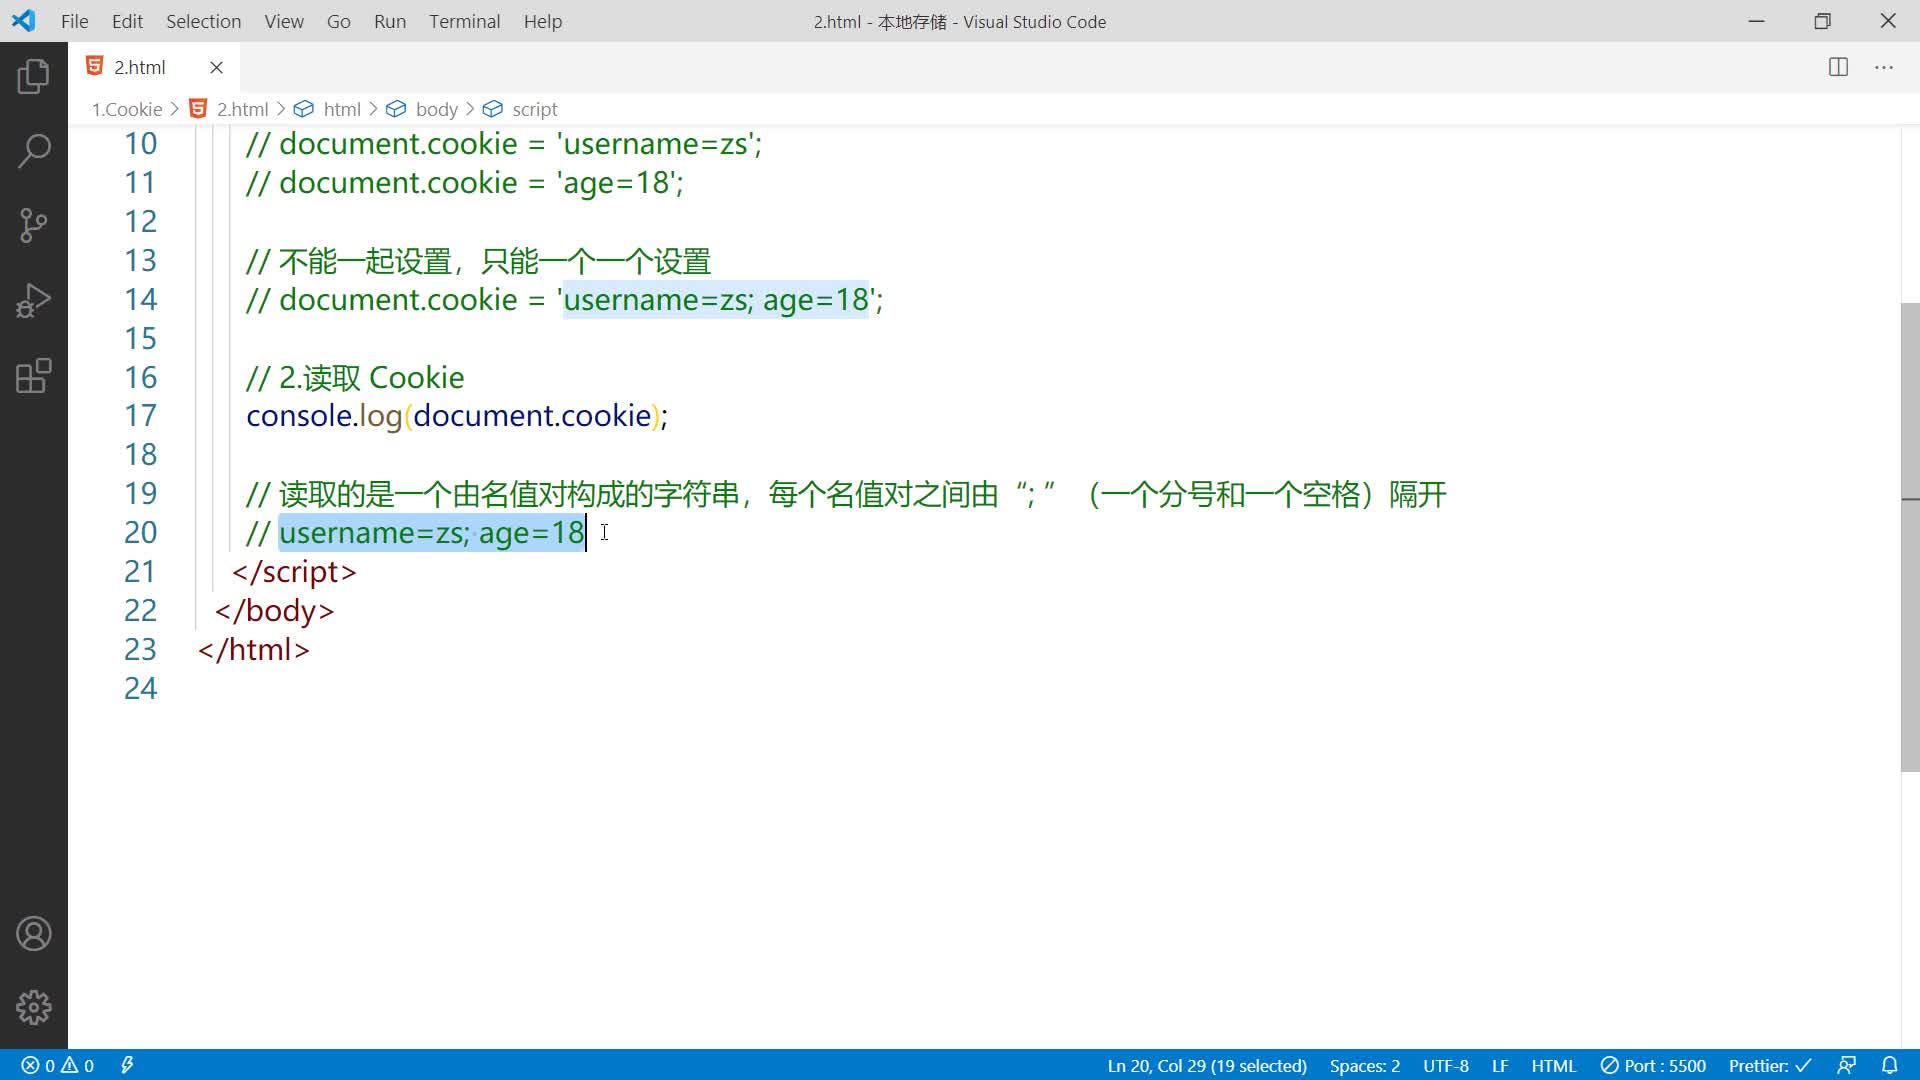Toggle the Prettier status item
1920x1080 pixels.
click(x=1769, y=1065)
